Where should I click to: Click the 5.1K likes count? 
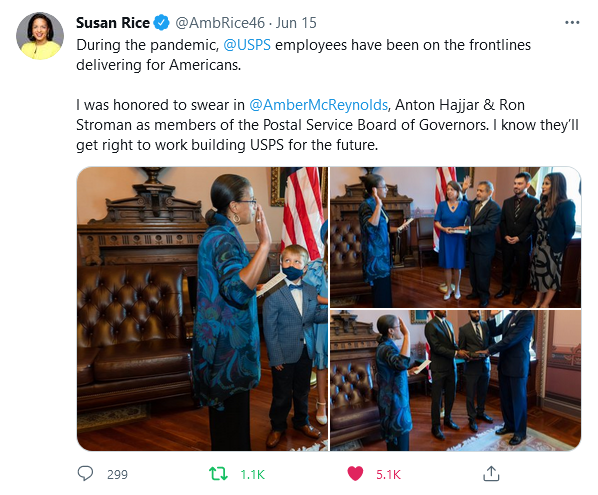pos(388,474)
